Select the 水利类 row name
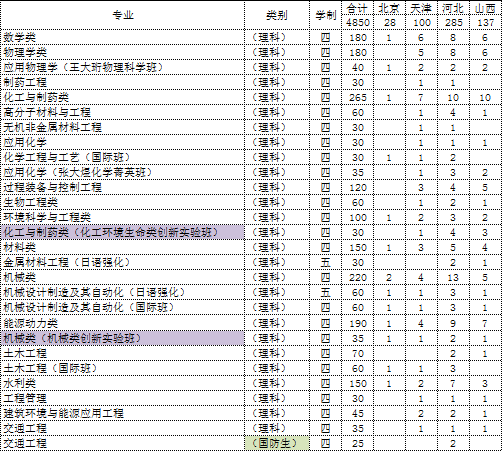The image size is (502, 451). click(123, 383)
